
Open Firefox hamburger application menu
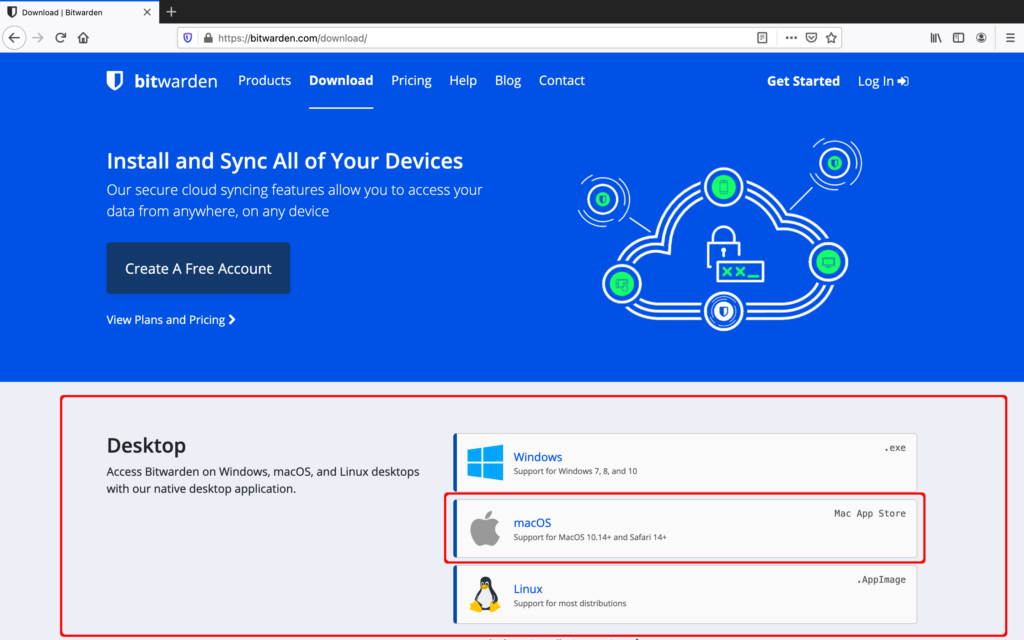click(x=1010, y=38)
